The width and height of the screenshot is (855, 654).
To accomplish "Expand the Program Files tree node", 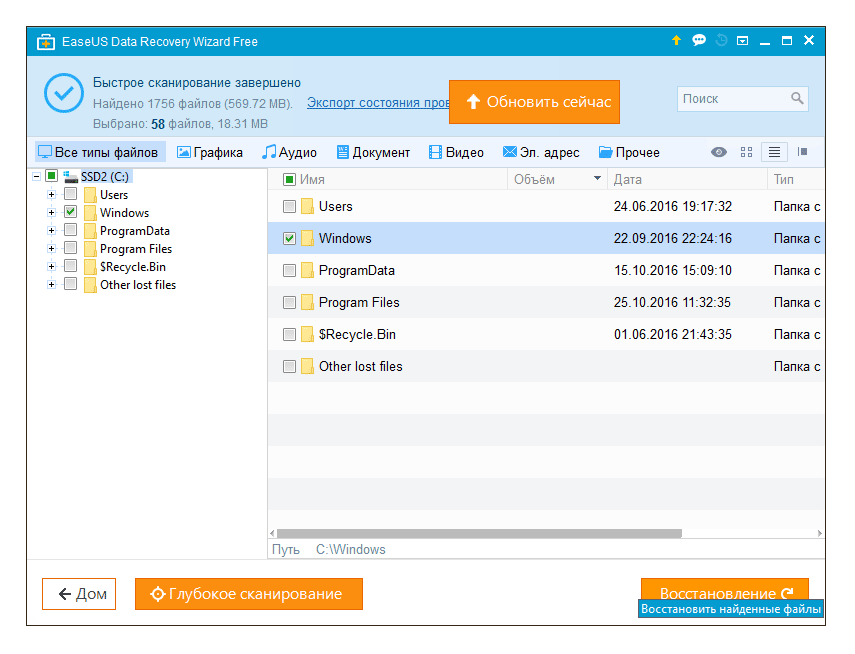I will [51, 249].
